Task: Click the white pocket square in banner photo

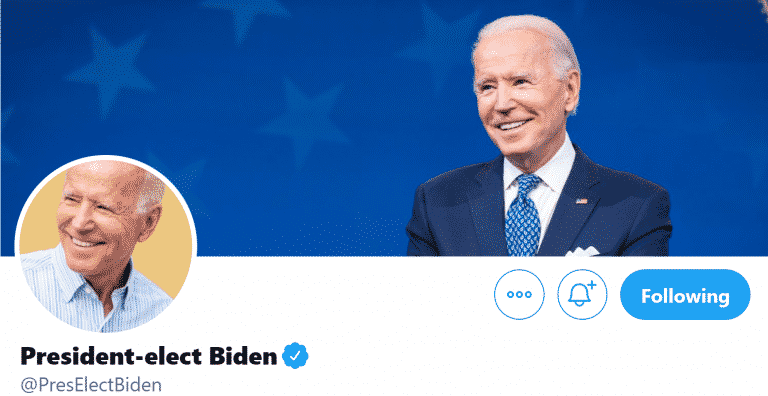Action: tap(582, 251)
